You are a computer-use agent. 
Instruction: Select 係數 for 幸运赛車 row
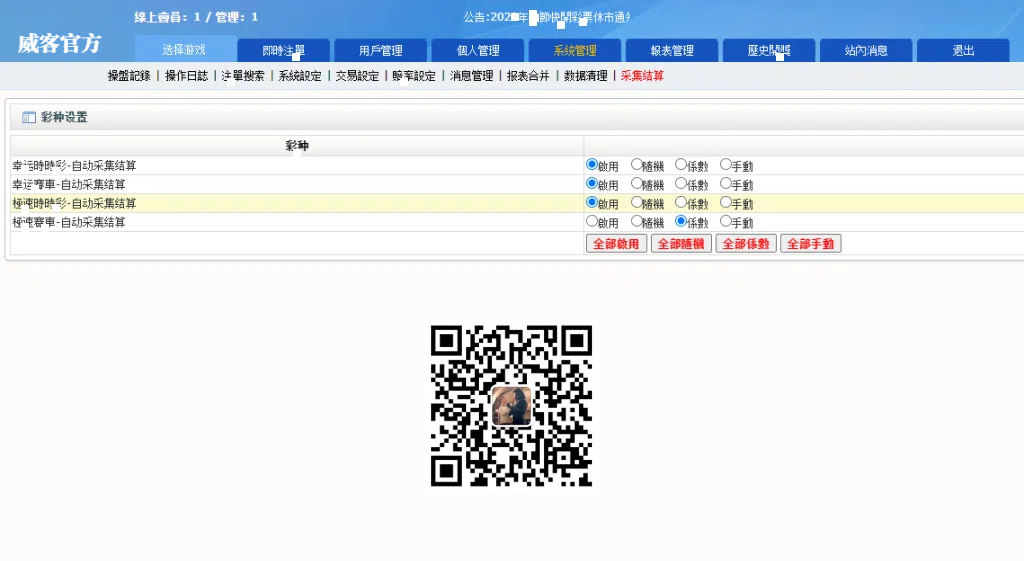point(681,184)
